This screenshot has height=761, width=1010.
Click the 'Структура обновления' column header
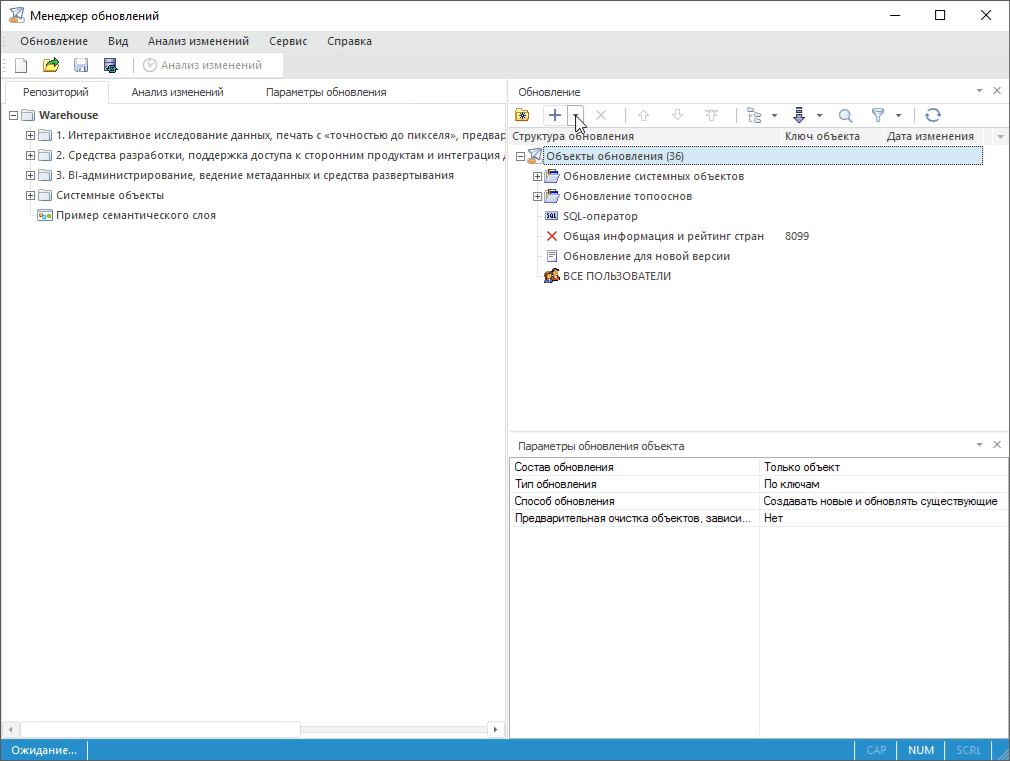click(645, 137)
